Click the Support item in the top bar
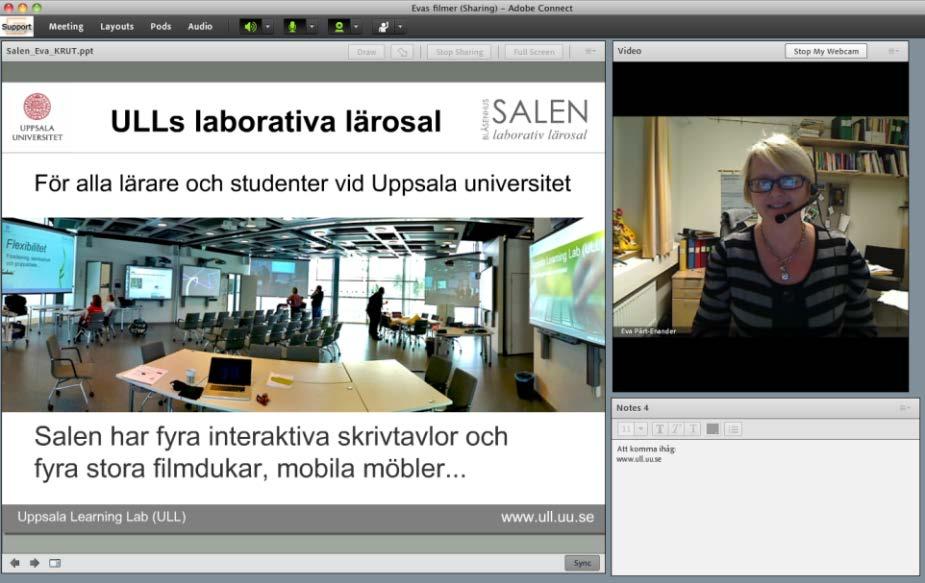 (x=17, y=27)
